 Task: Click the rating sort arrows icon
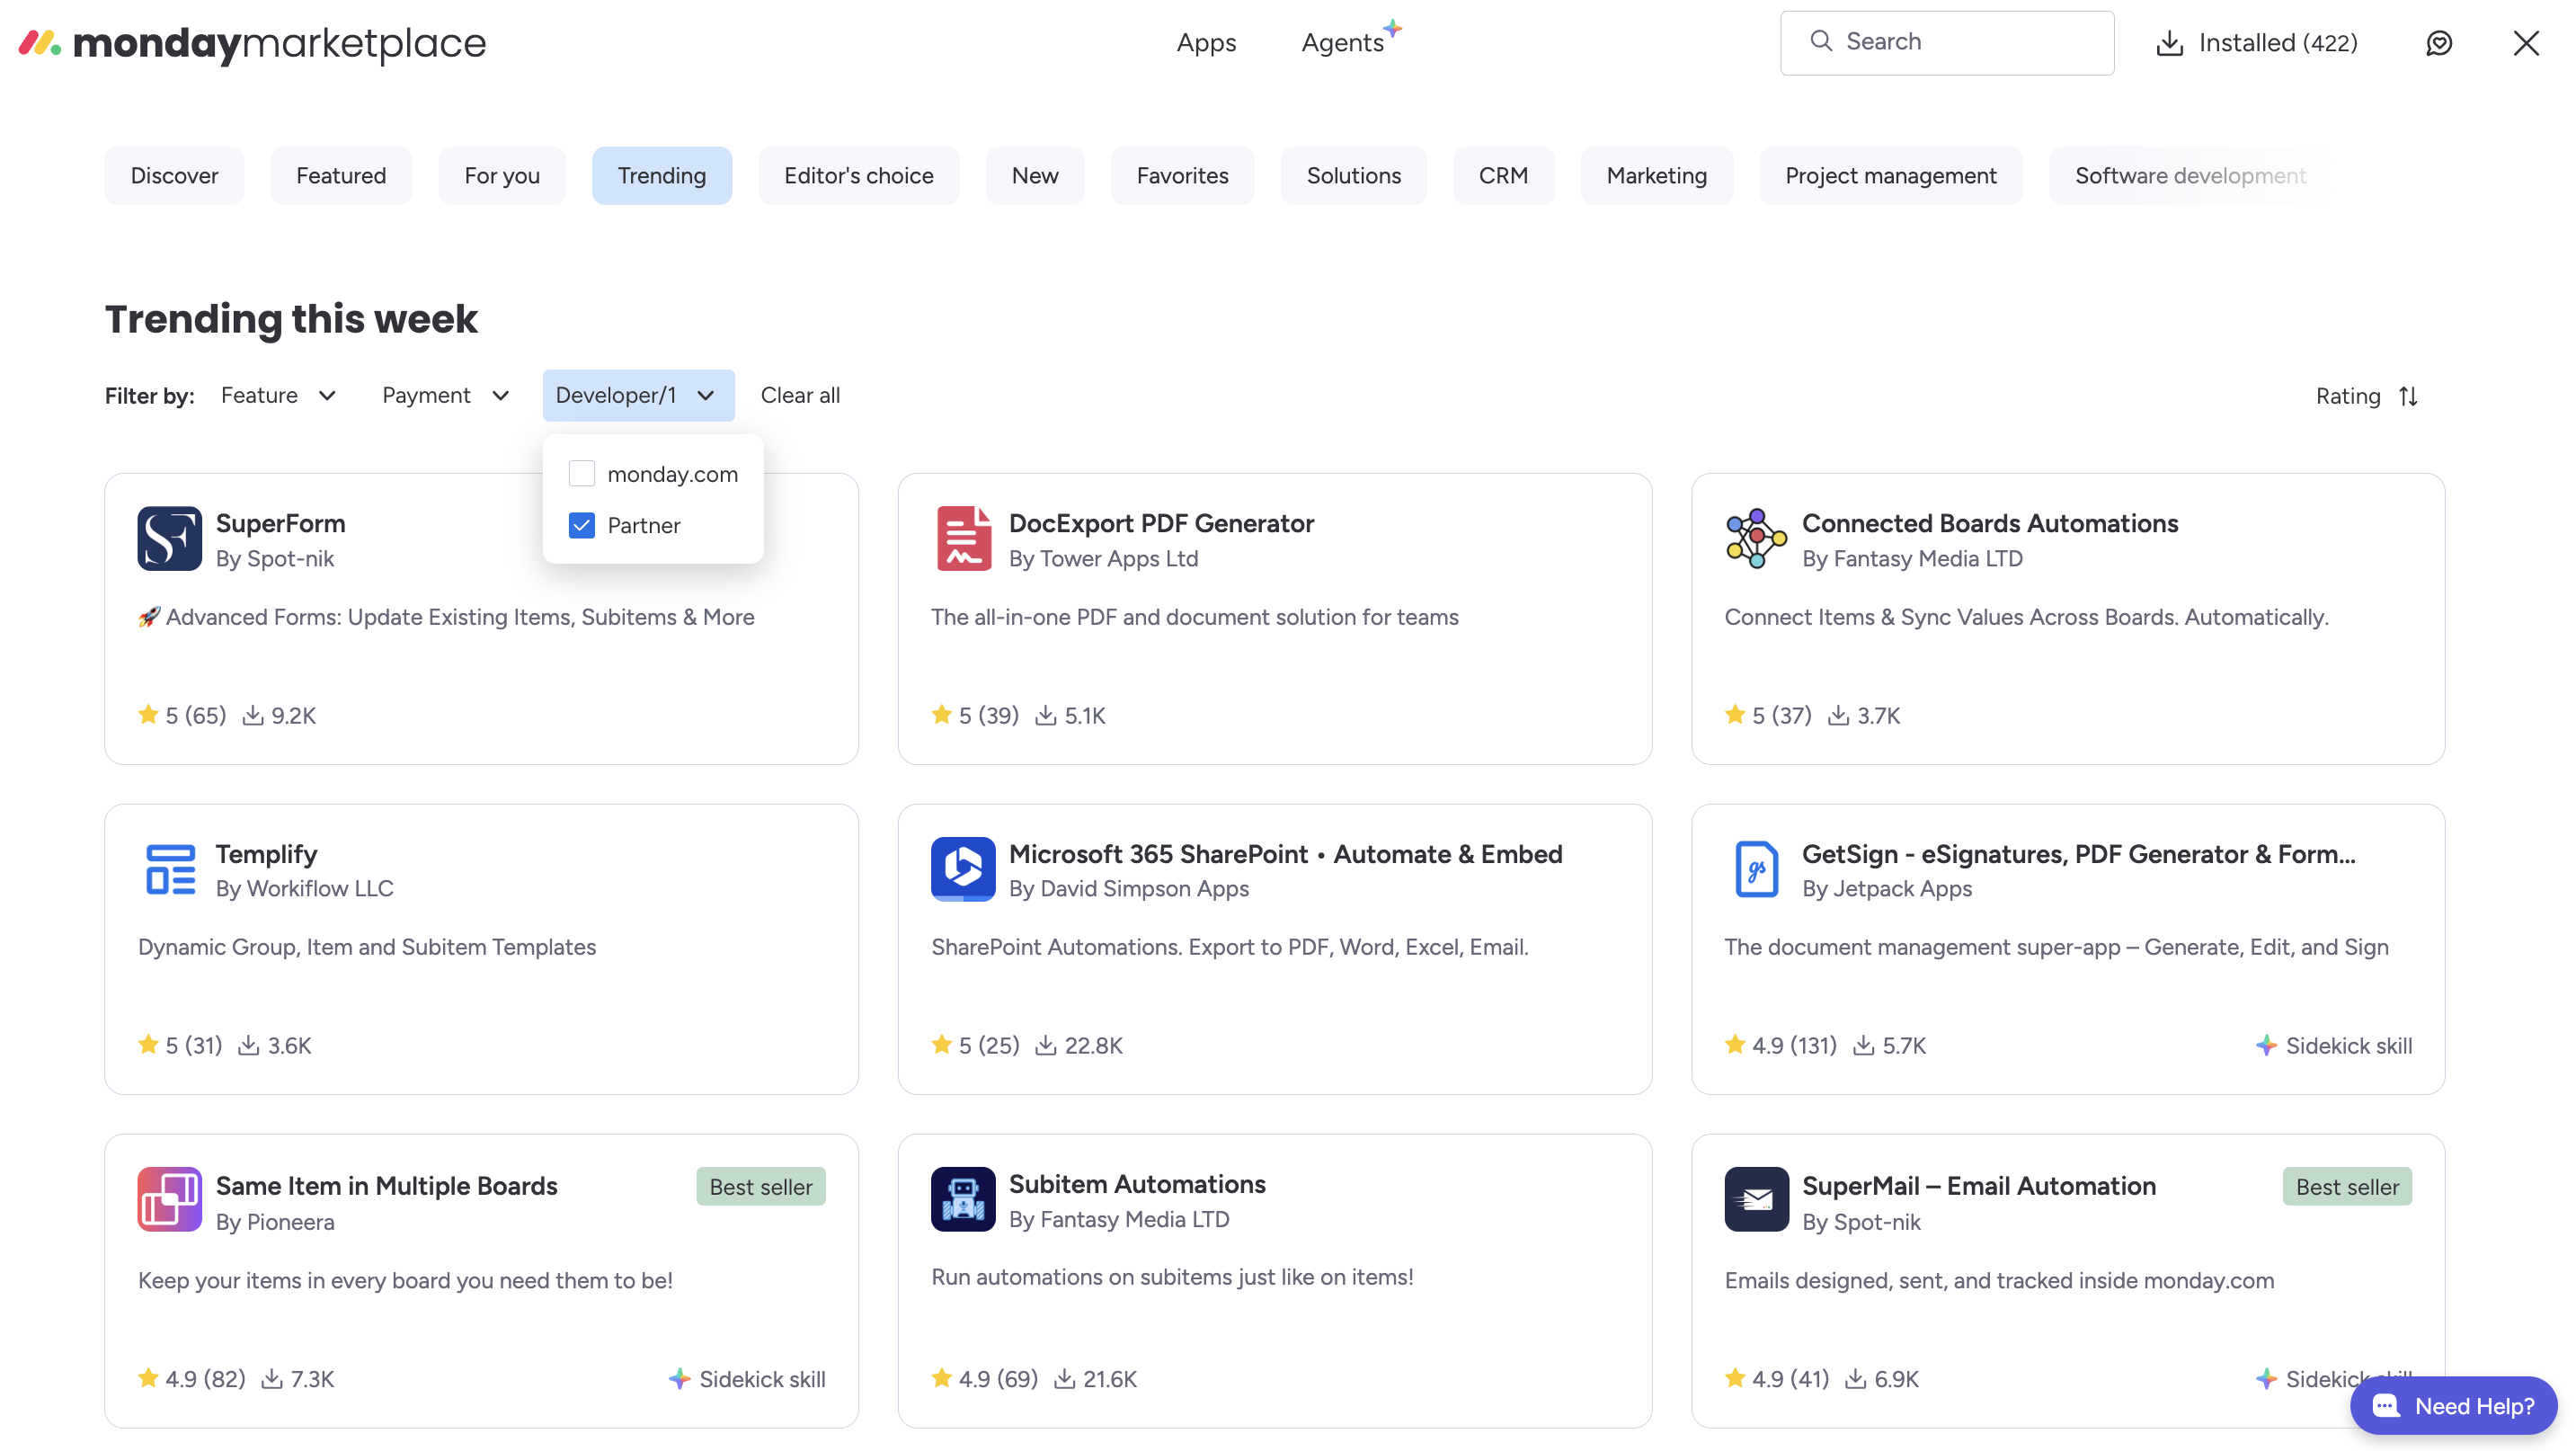coord(2408,396)
